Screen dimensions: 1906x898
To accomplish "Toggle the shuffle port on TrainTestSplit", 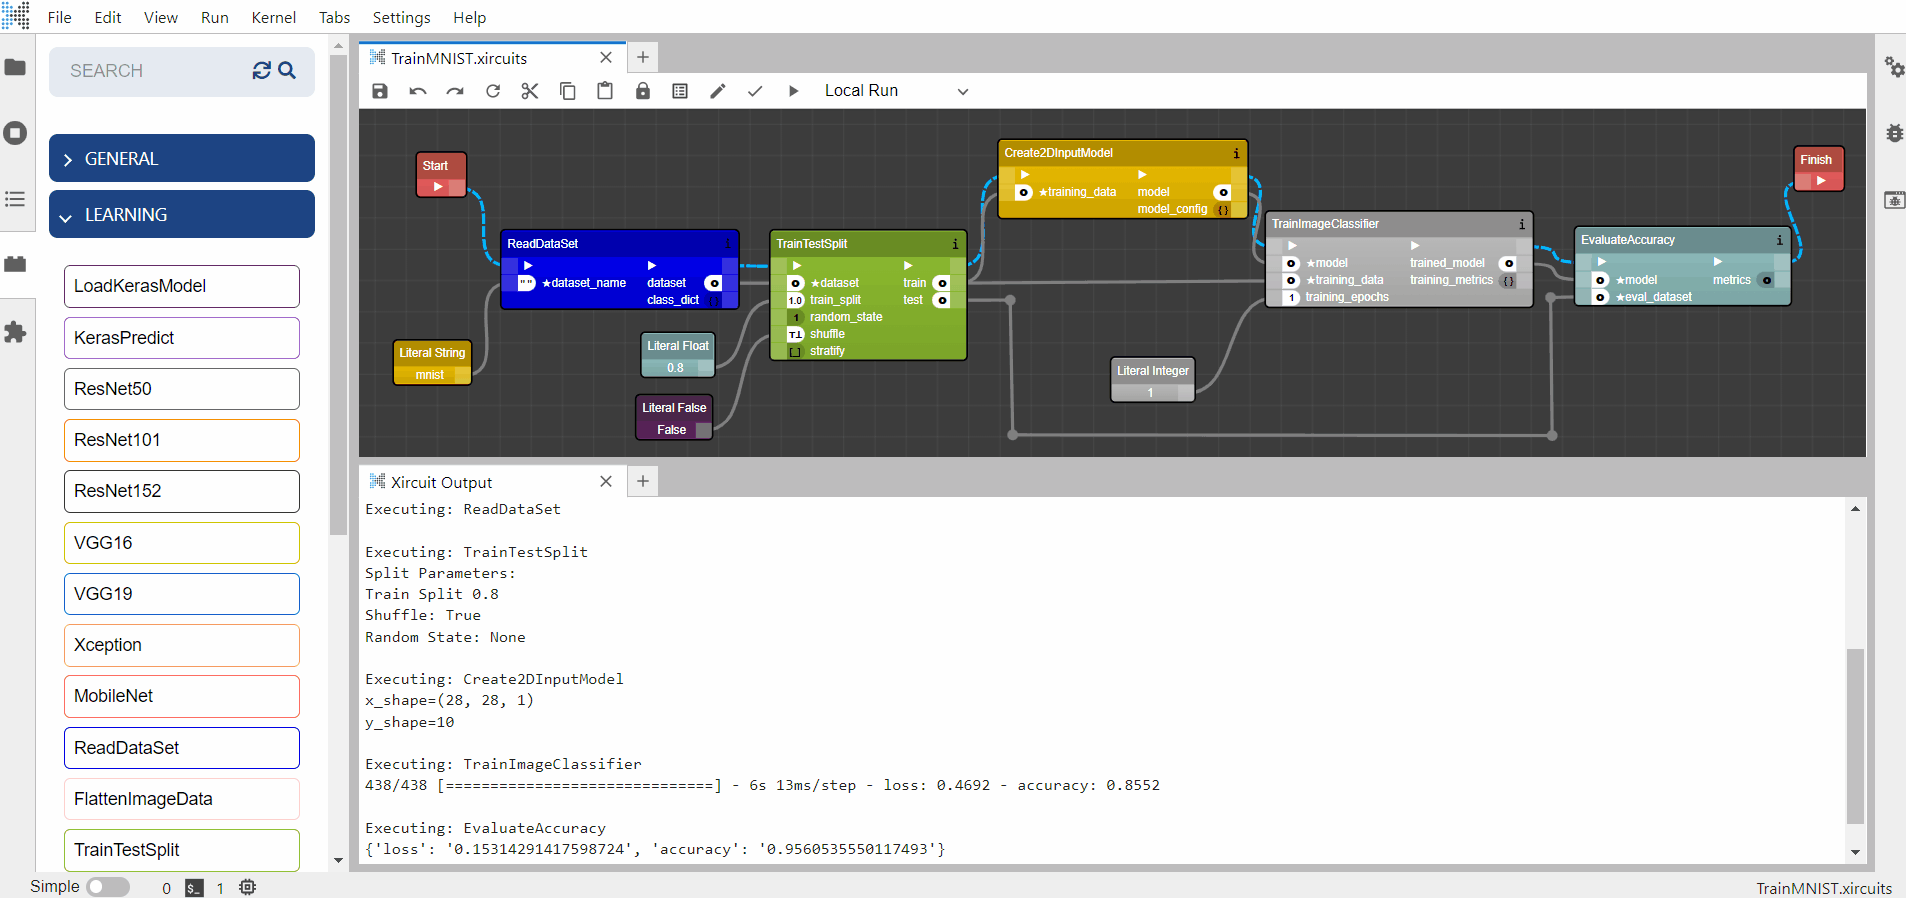I will click(x=796, y=335).
